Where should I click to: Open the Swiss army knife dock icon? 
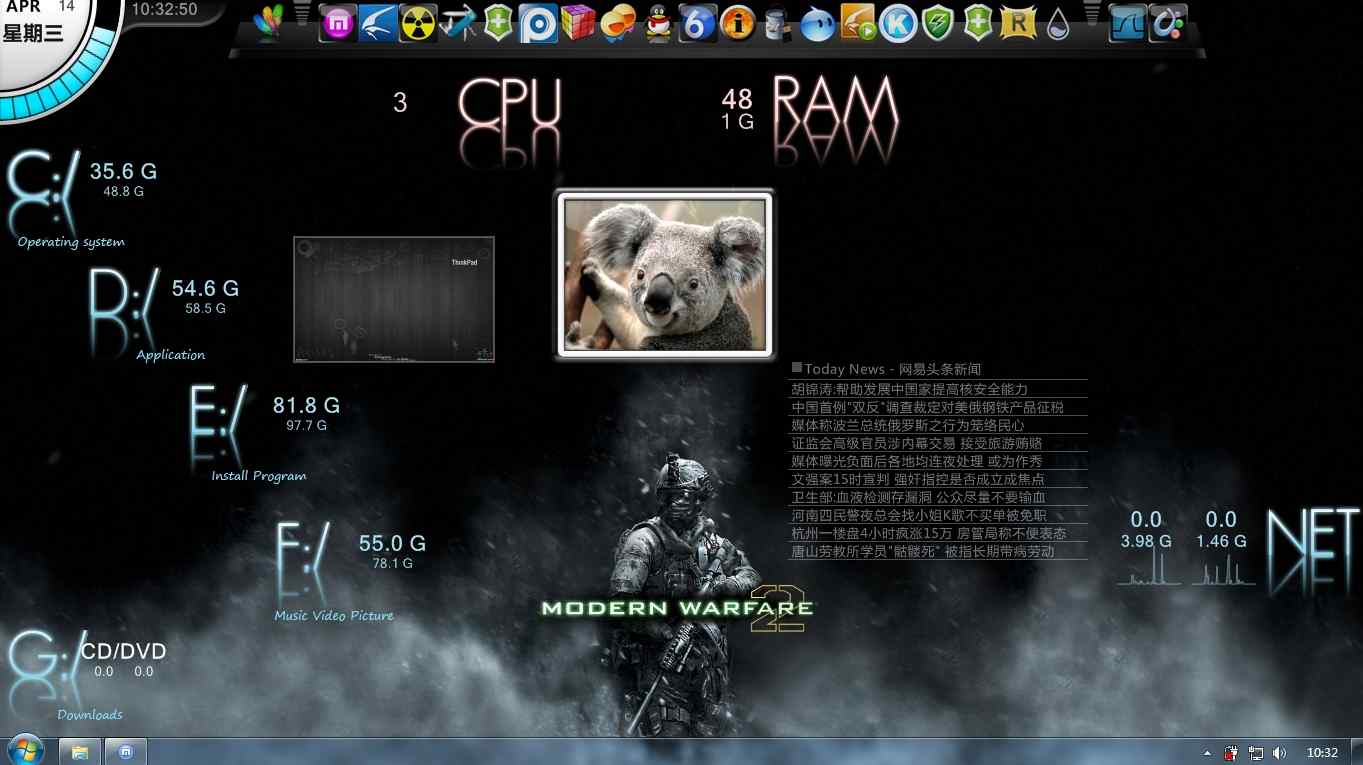coord(458,23)
